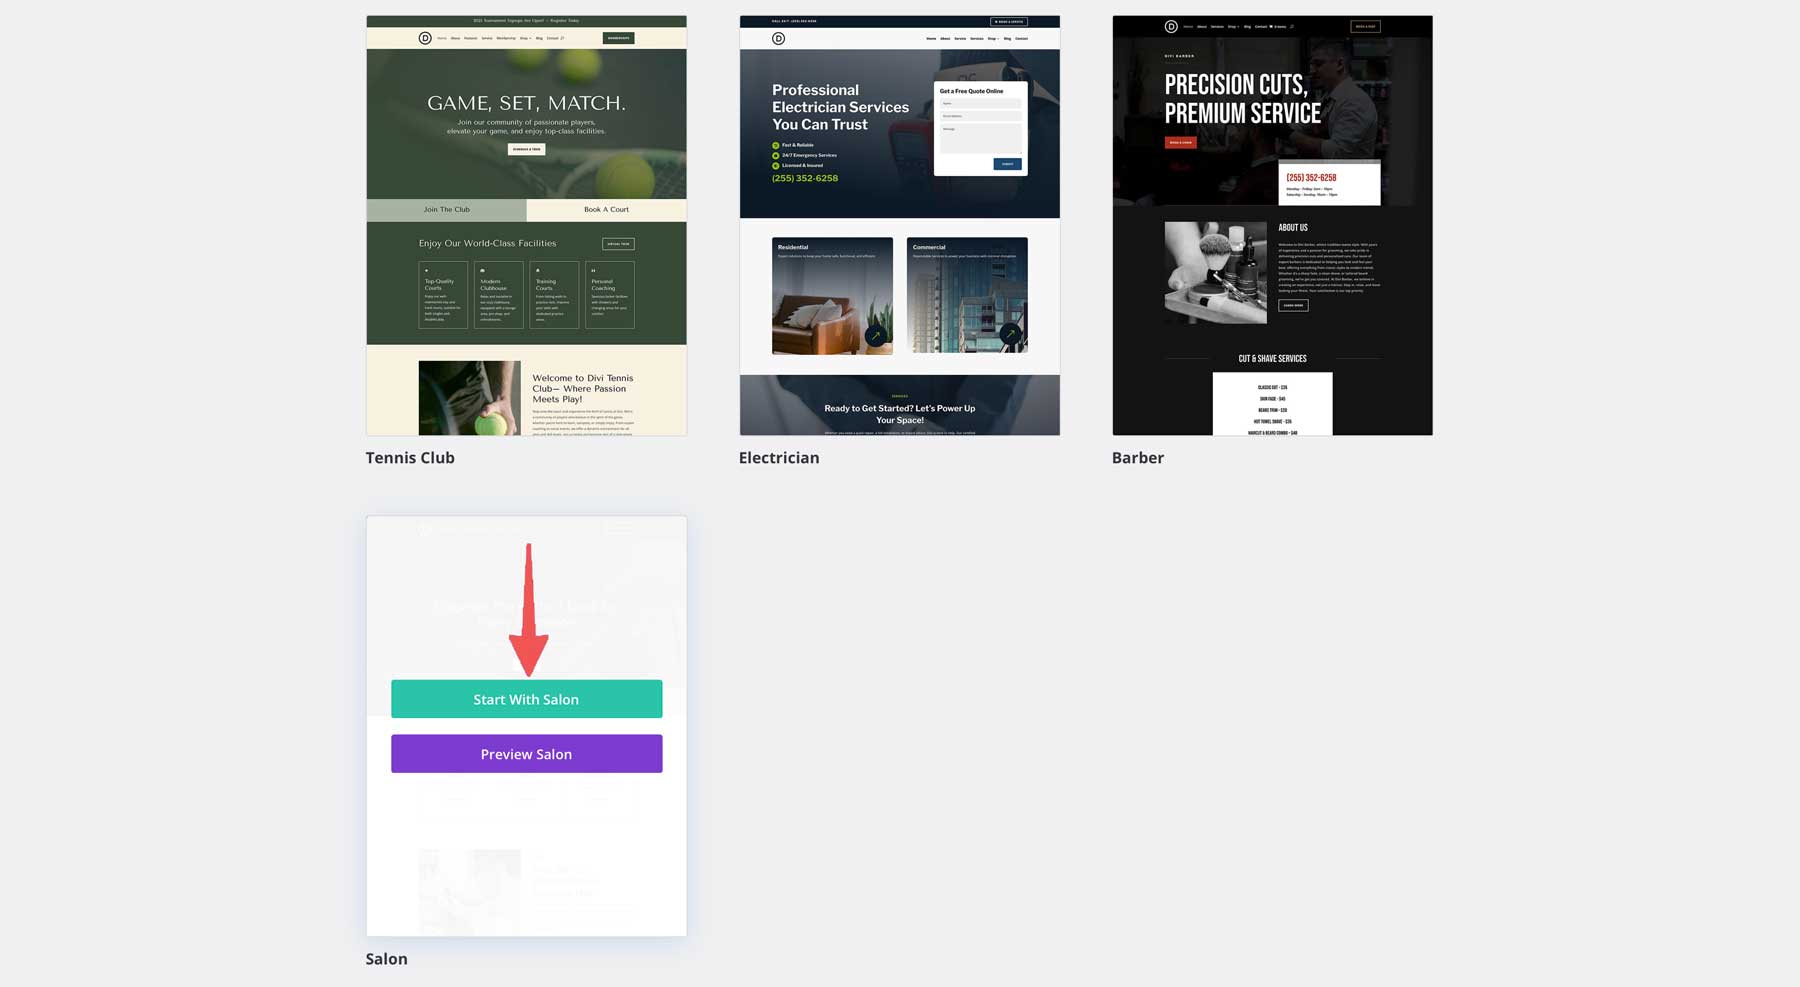The image size is (1800, 987).
Task: Click the Divi logo in Barber header
Action: coord(1170,27)
